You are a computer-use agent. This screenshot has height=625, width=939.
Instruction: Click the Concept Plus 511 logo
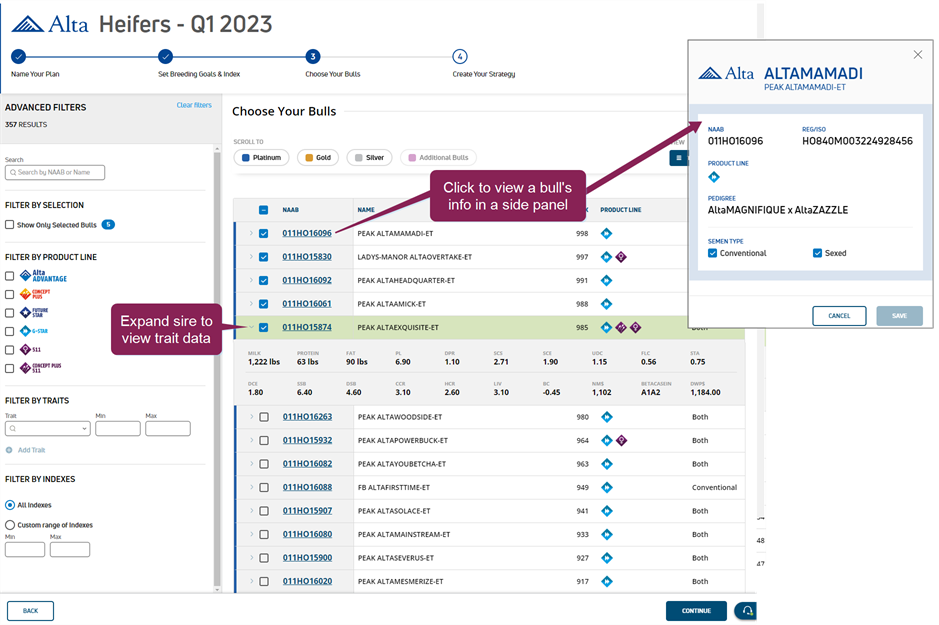(40, 368)
